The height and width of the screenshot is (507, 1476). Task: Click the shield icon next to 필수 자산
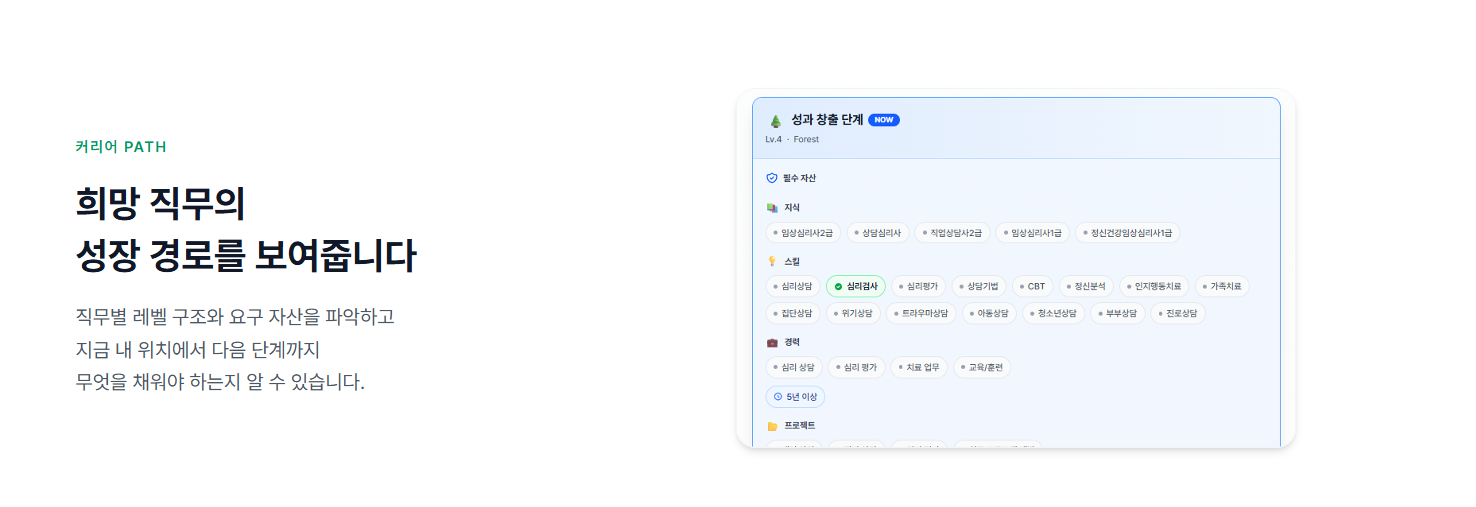(x=772, y=178)
